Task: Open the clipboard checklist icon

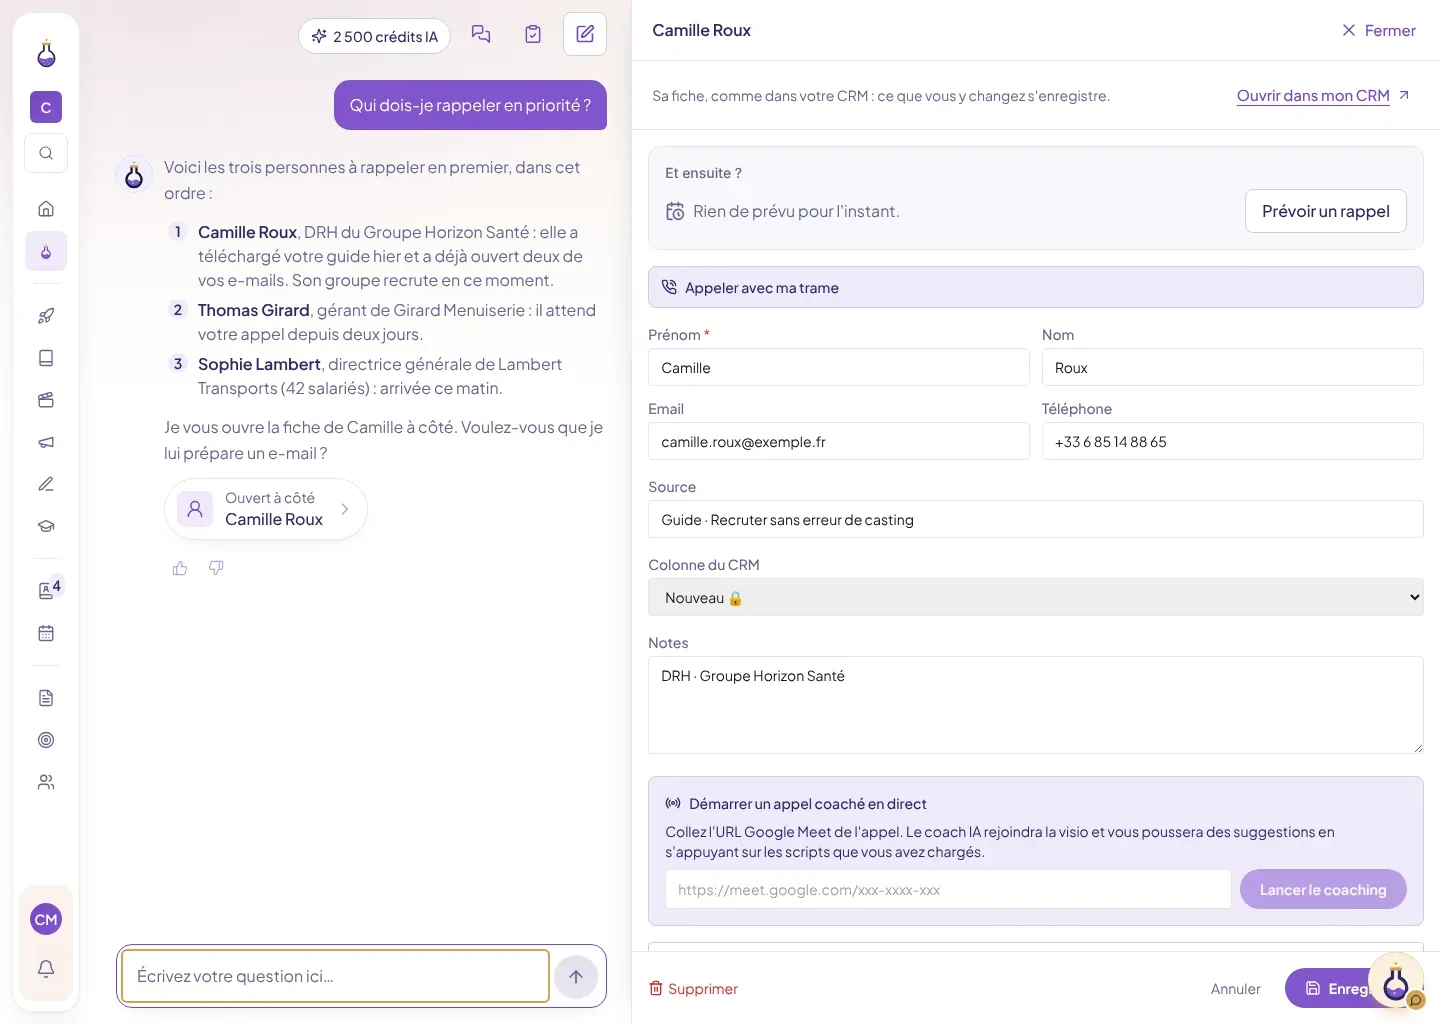Action: (533, 35)
